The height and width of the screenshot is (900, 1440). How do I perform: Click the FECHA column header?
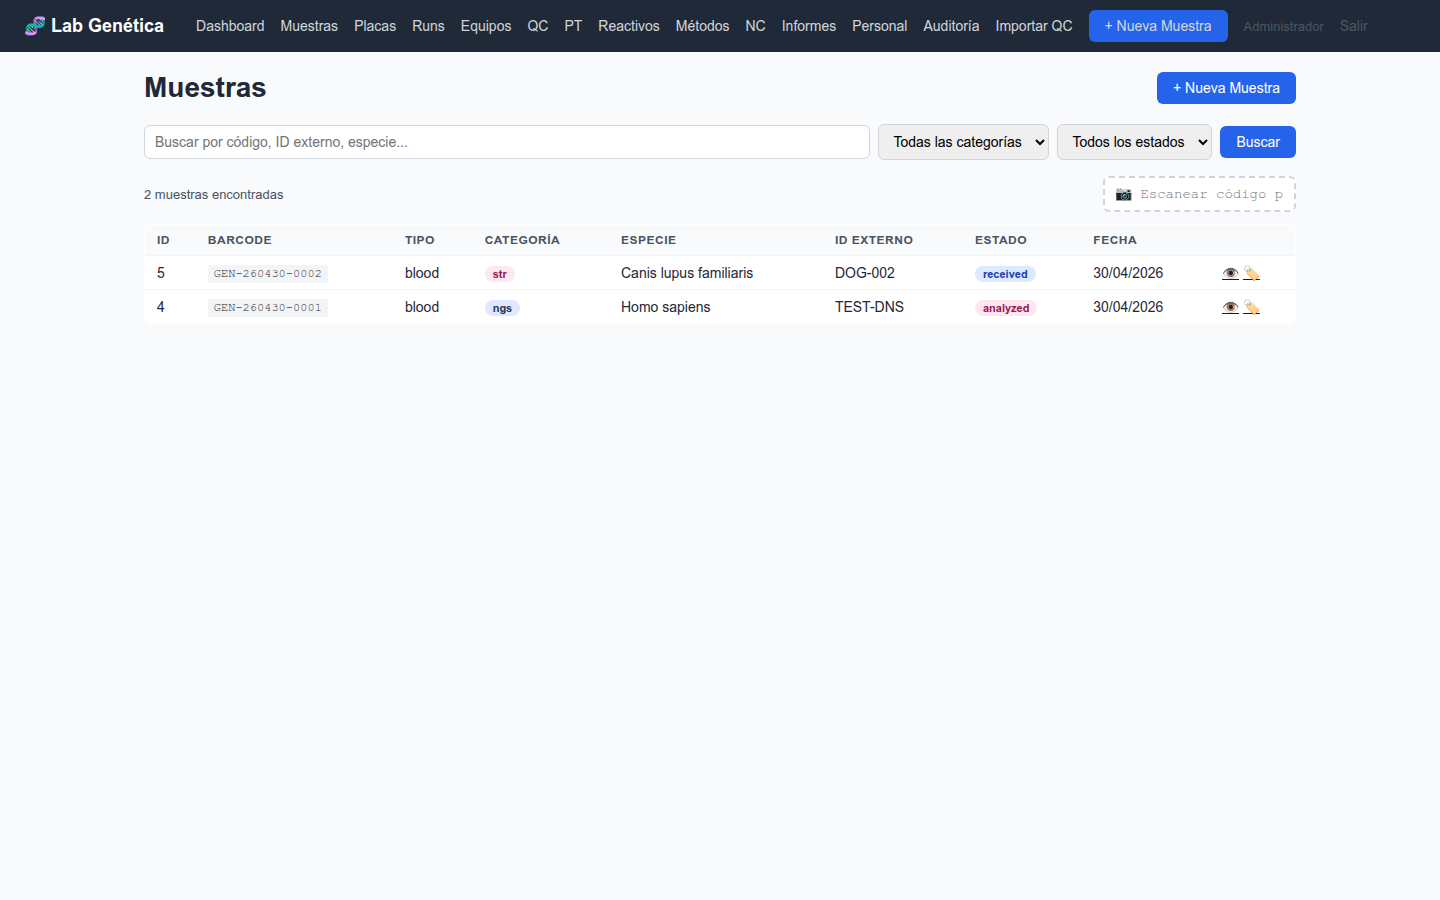pos(1115,240)
